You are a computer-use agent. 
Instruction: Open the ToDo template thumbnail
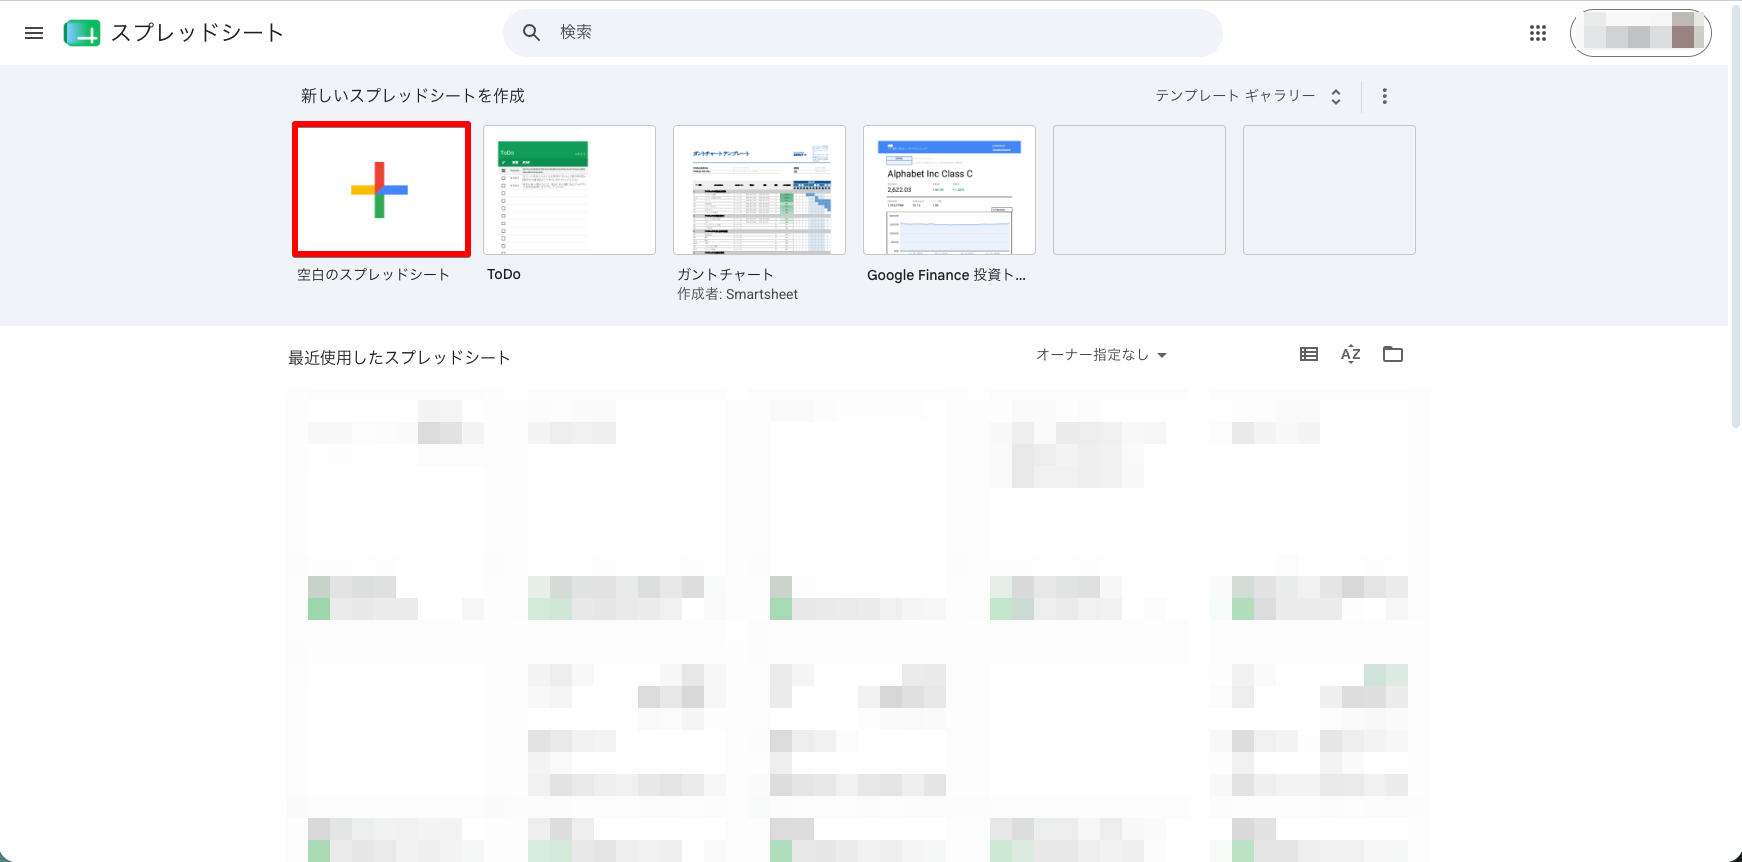coord(569,190)
